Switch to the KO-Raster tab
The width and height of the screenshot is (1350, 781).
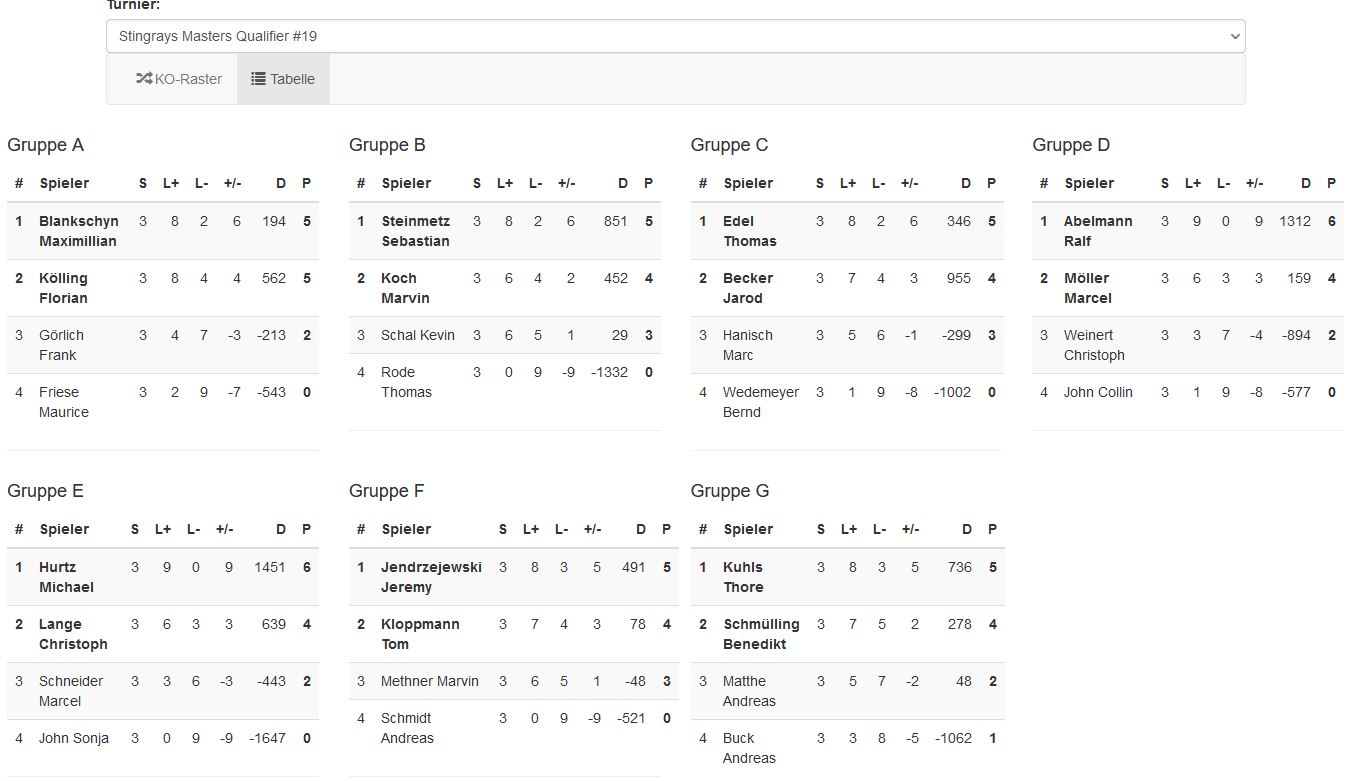[x=179, y=79]
